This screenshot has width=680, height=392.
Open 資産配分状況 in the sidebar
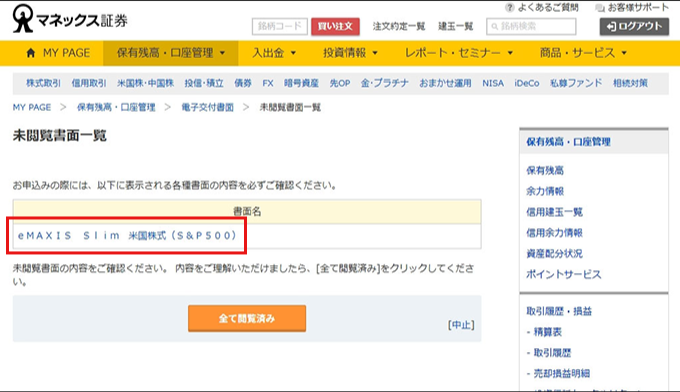[x=554, y=254]
